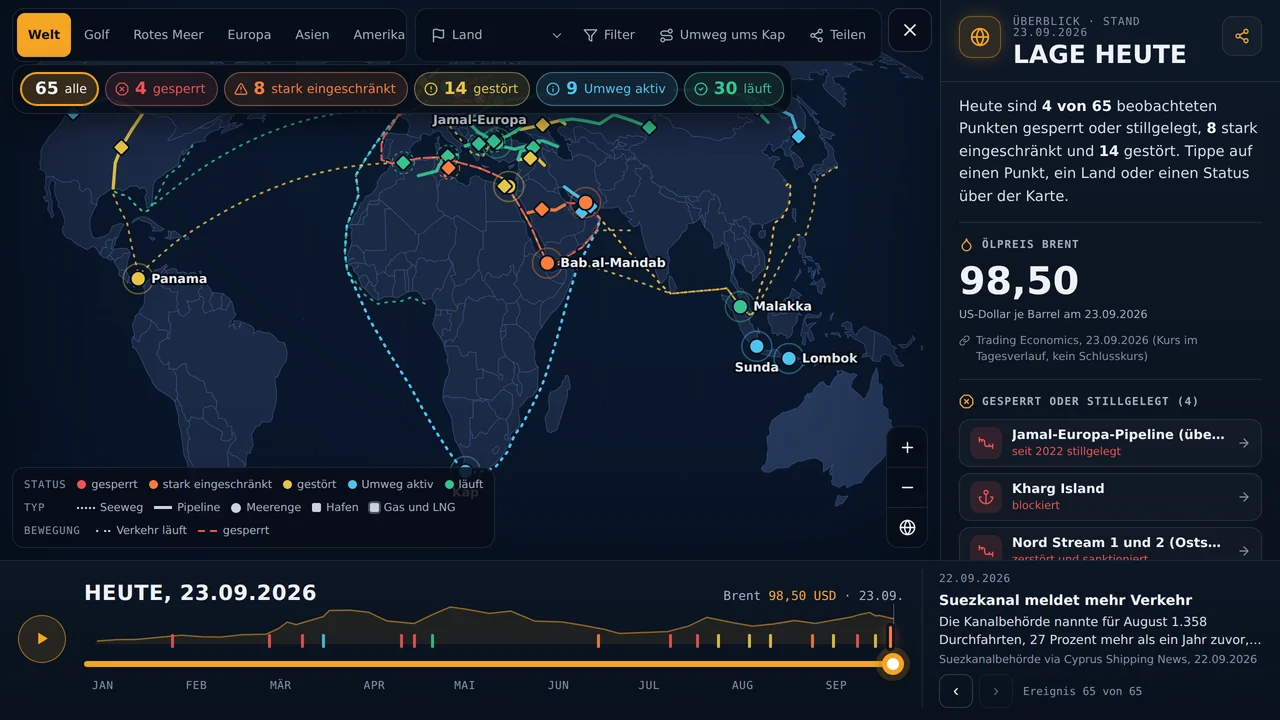The width and height of the screenshot is (1280, 720).
Task: Click the share icon in the LAGE HEUTE panel
Action: tap(1242, 36)
